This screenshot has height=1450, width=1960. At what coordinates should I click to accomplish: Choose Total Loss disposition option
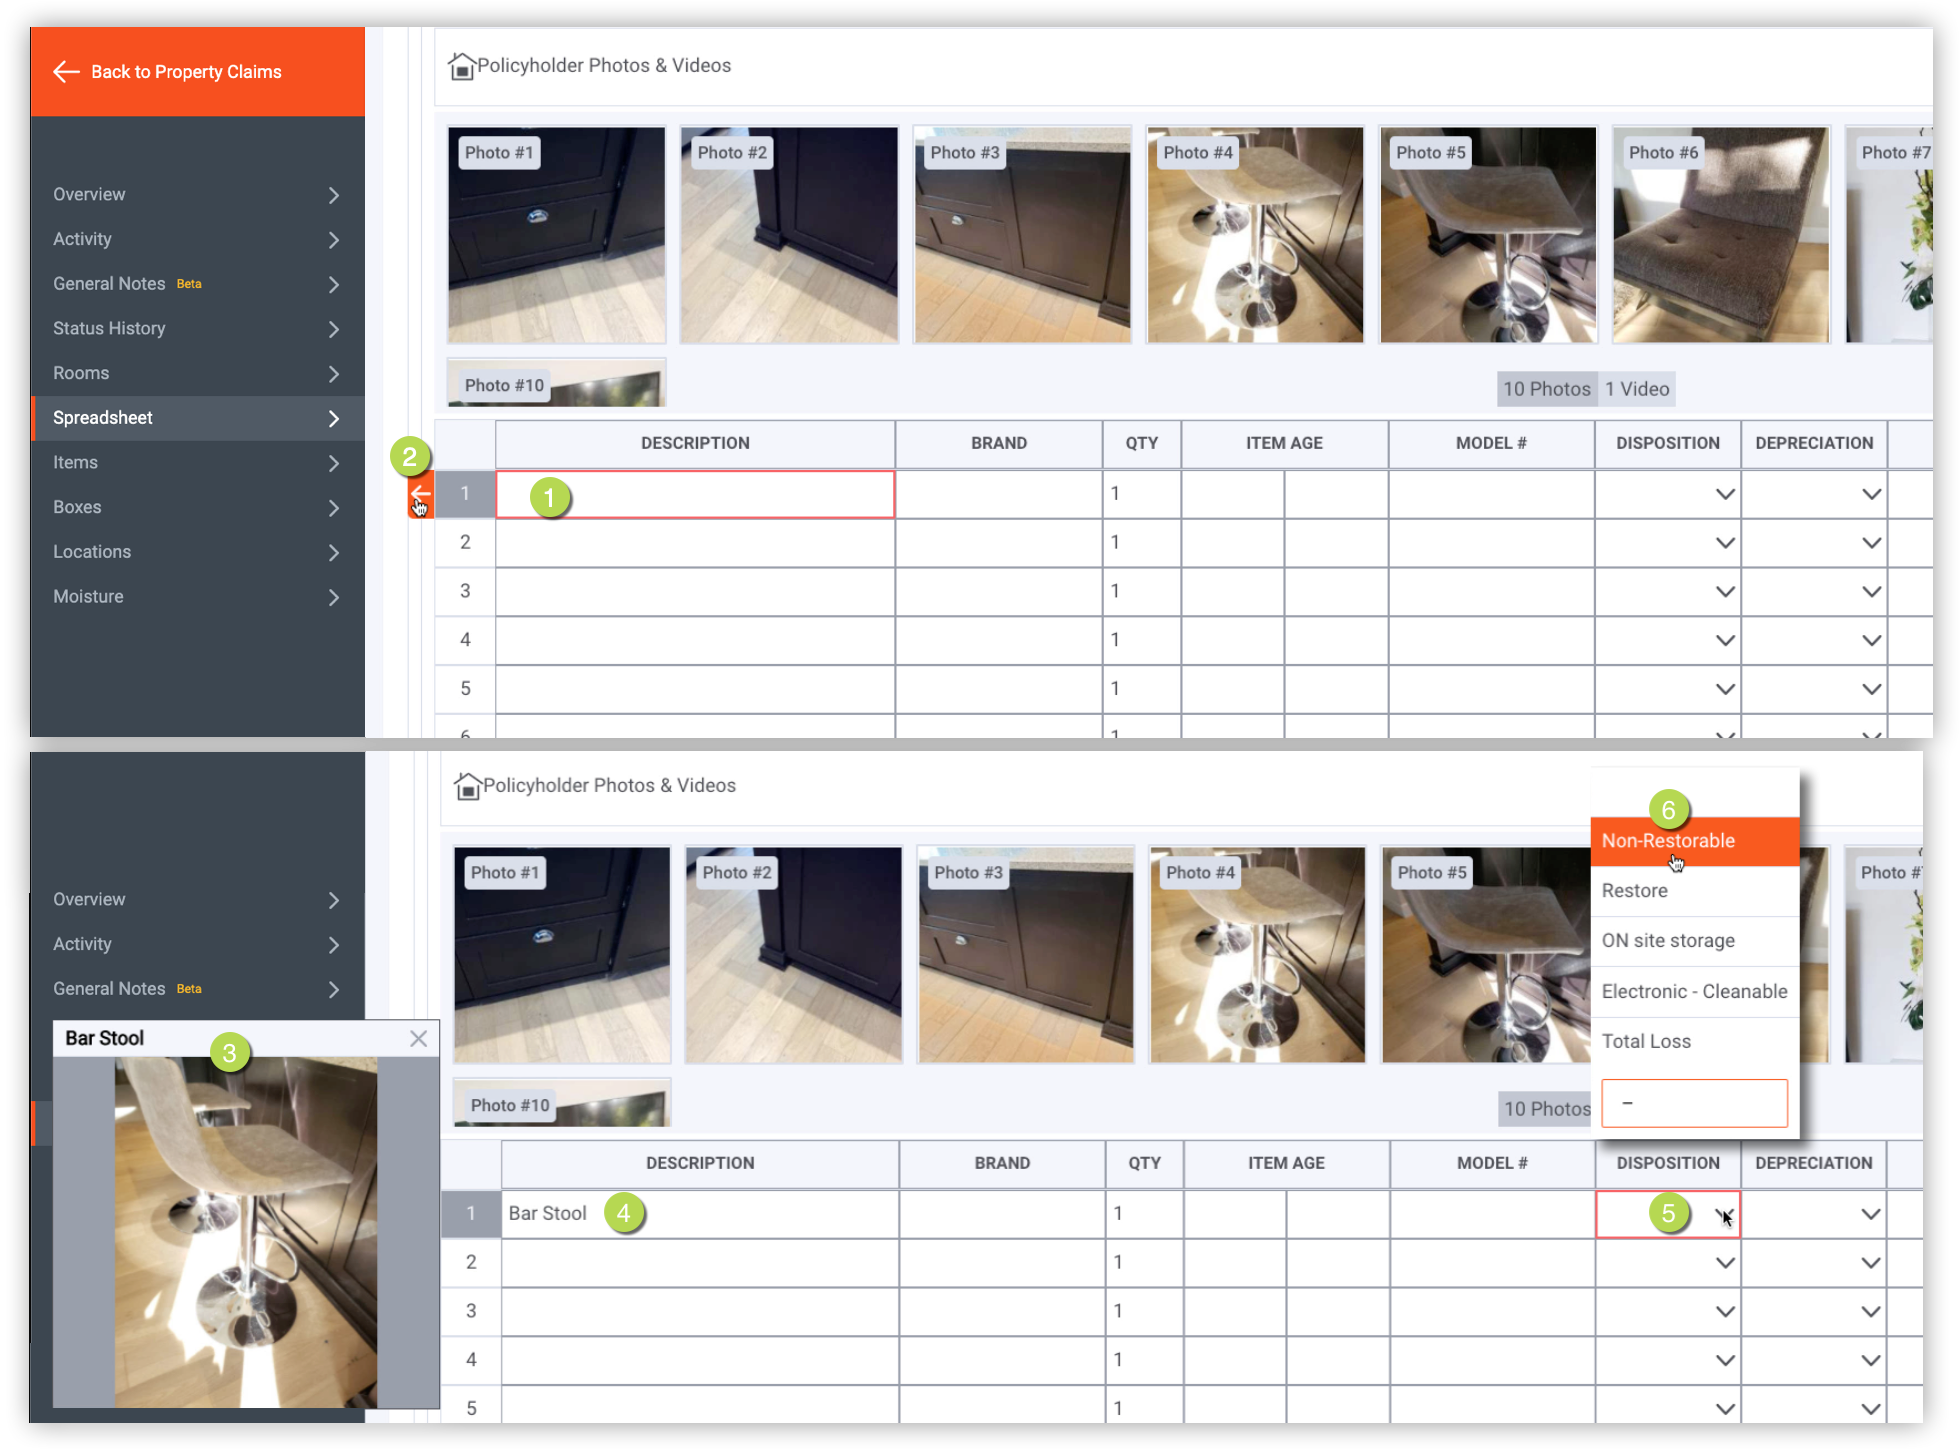click(1646, 1041)
